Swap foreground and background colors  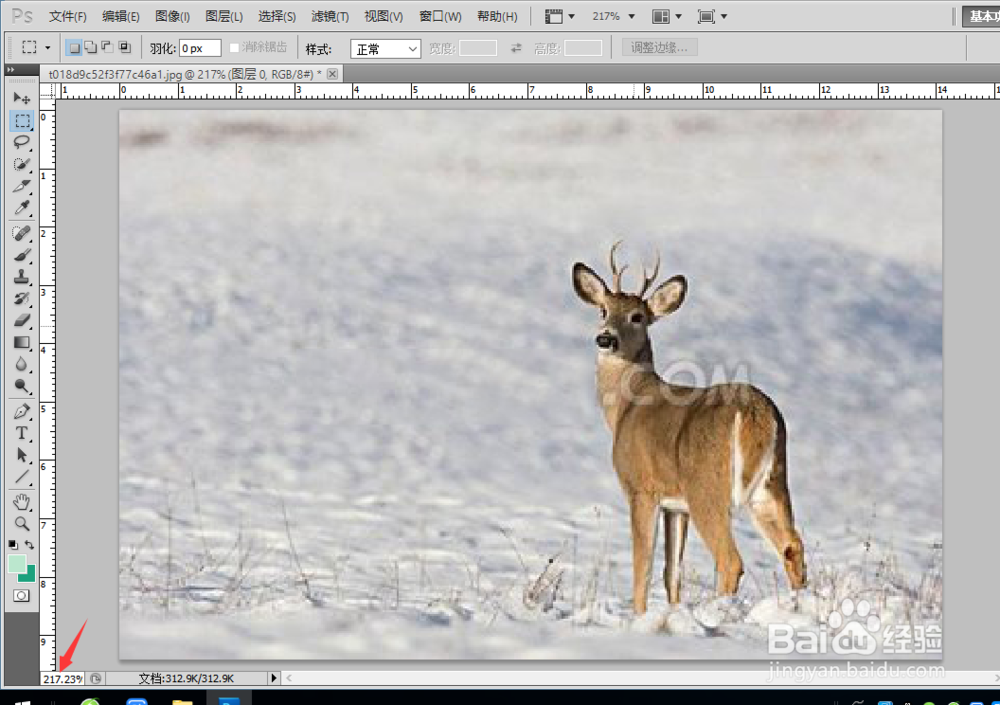(x=29, y=545)
